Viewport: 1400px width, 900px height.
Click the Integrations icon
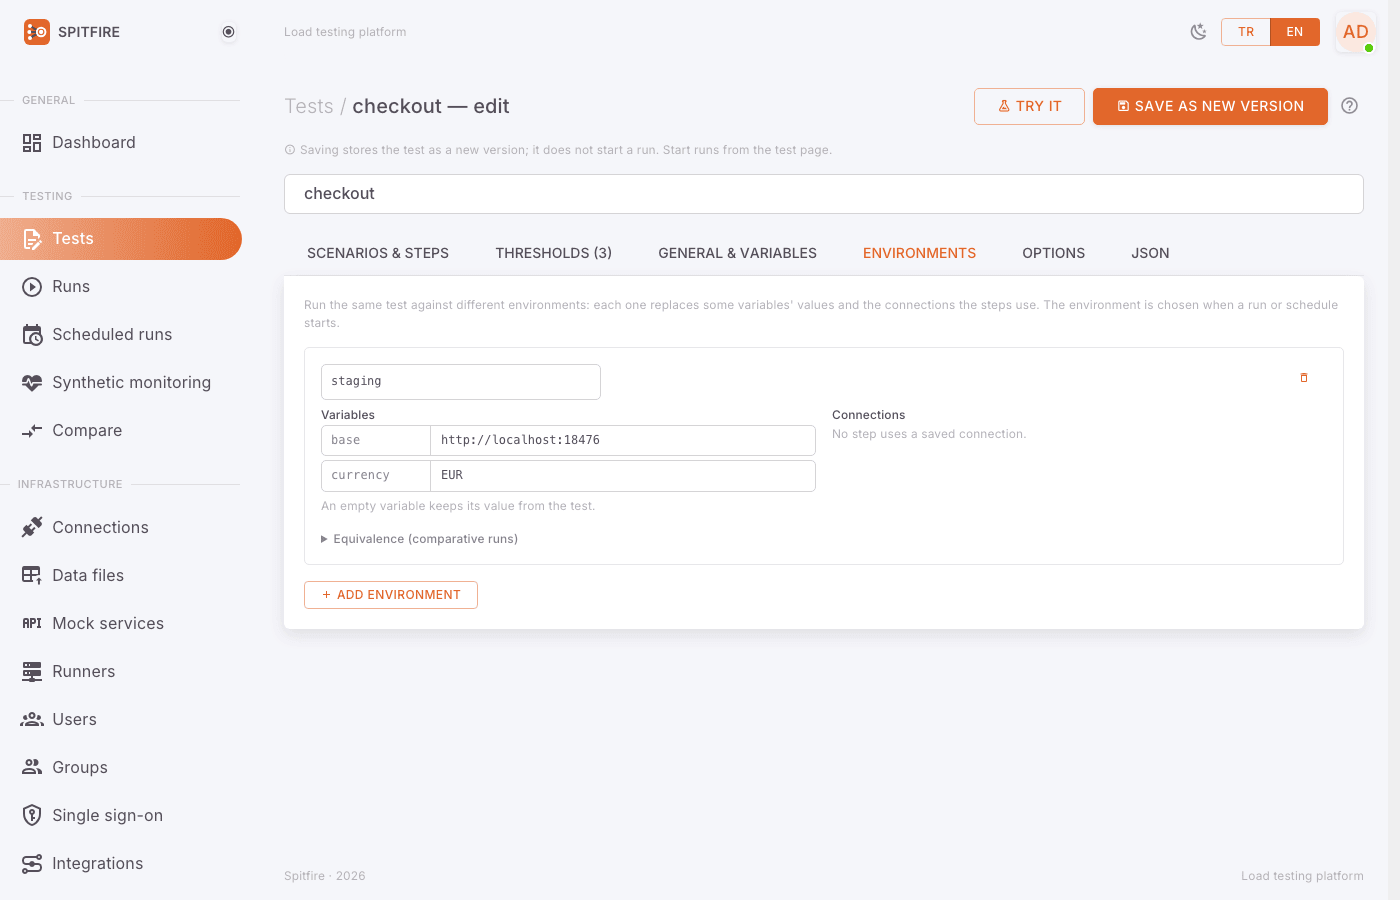32,864
